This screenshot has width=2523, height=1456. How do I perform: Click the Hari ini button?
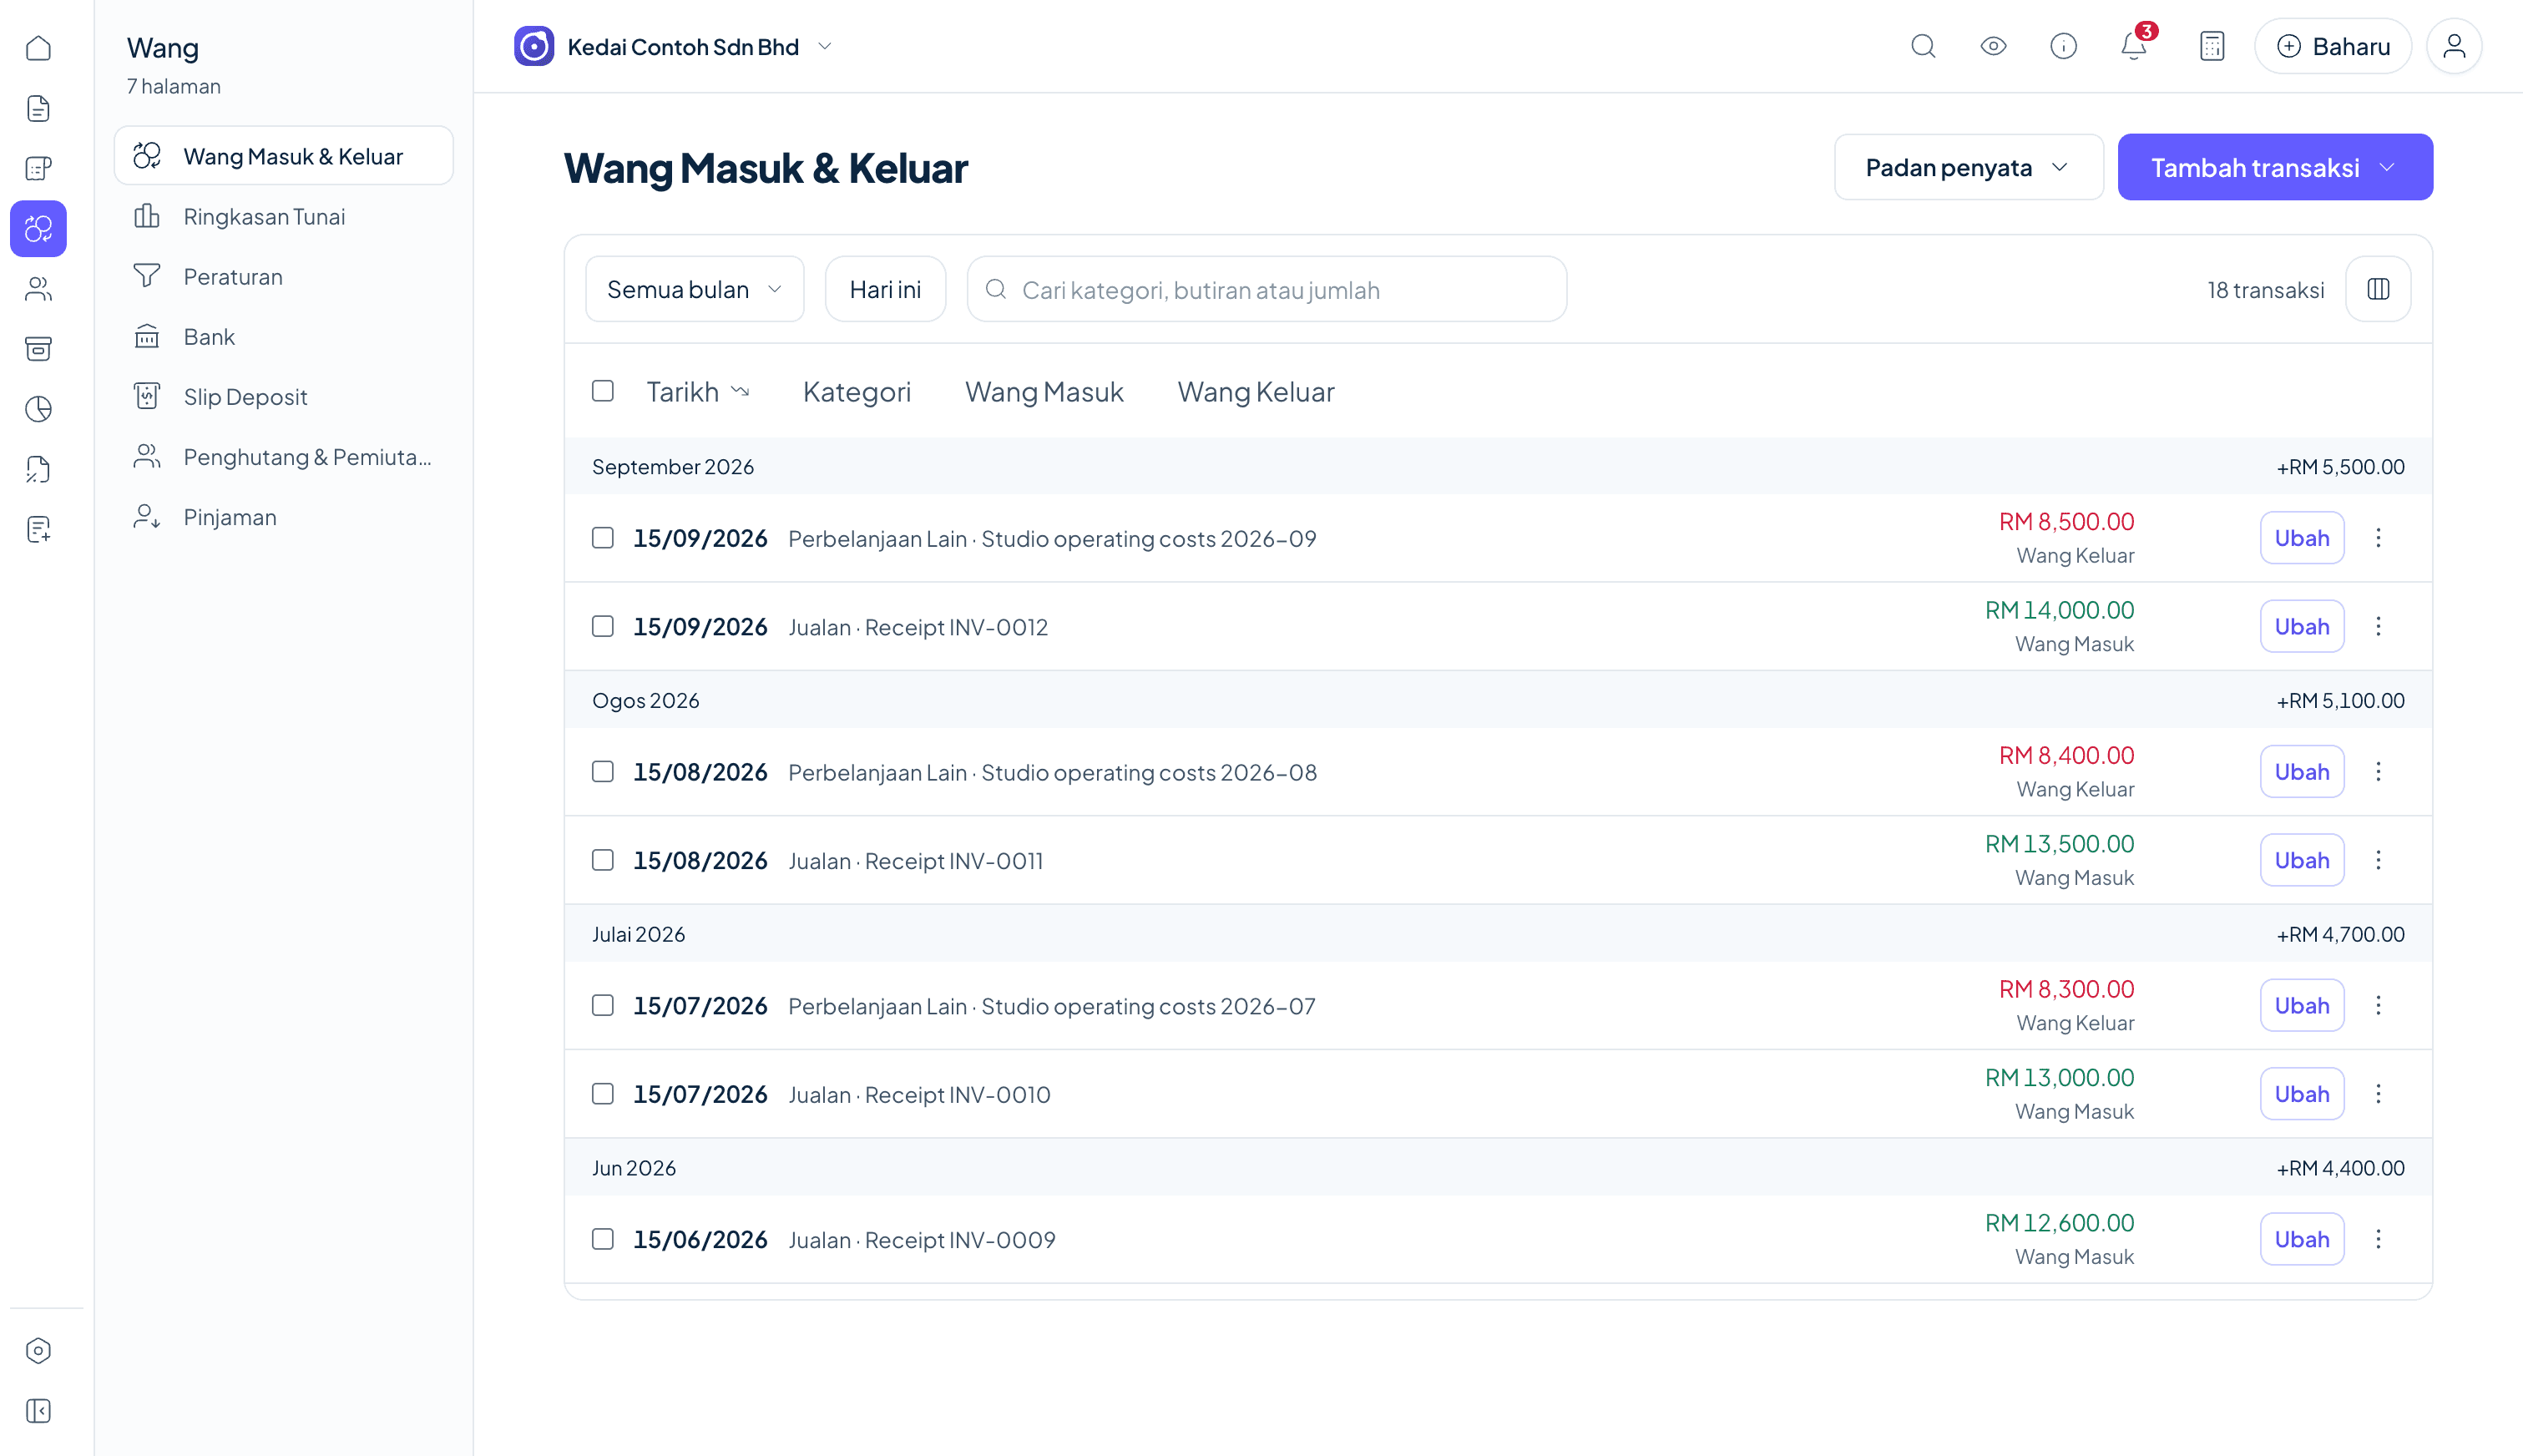(885, 289)
